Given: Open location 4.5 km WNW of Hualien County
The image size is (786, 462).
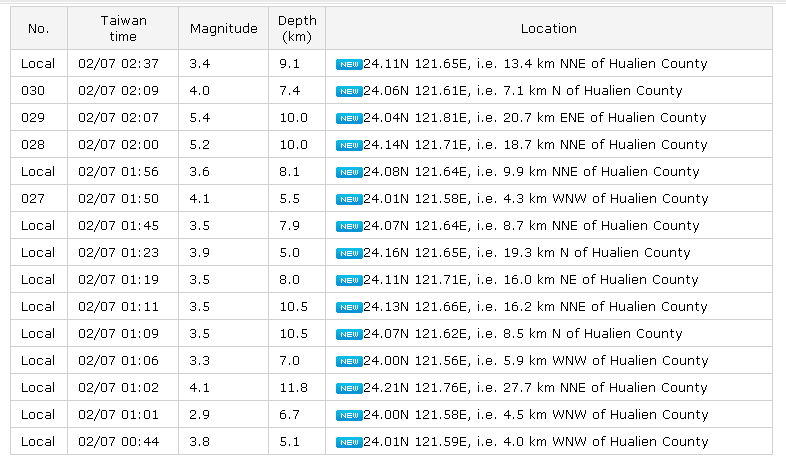Looking at the screenshot, I should (535, 415).
